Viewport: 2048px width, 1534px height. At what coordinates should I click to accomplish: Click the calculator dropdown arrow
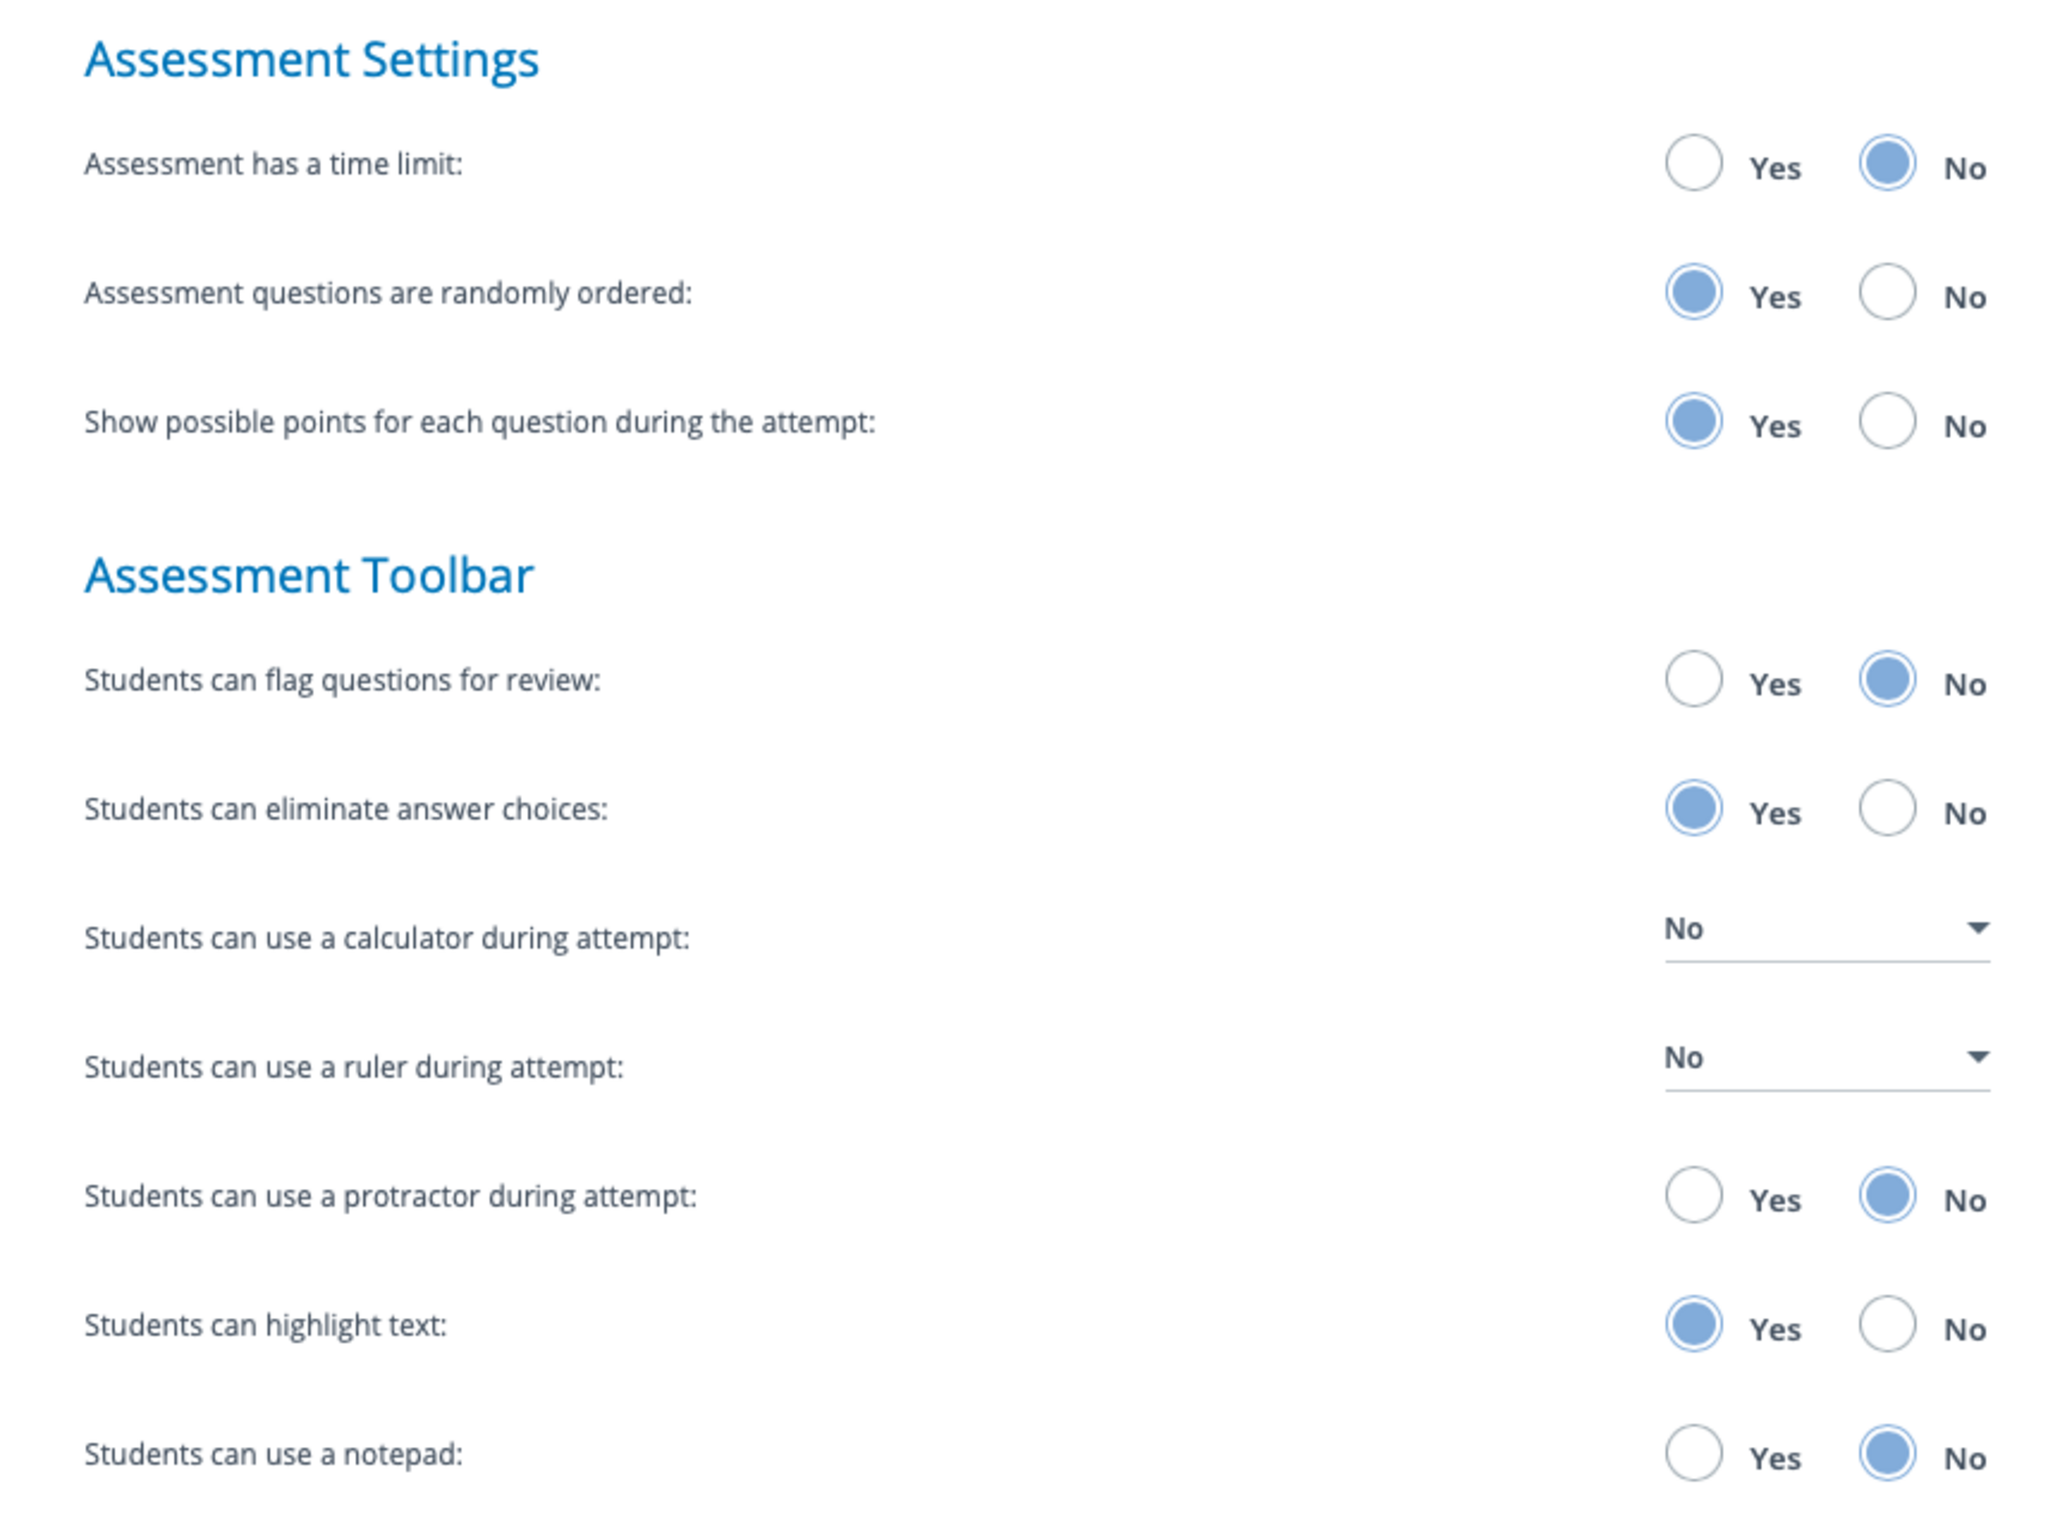[x=1977, y=929]
